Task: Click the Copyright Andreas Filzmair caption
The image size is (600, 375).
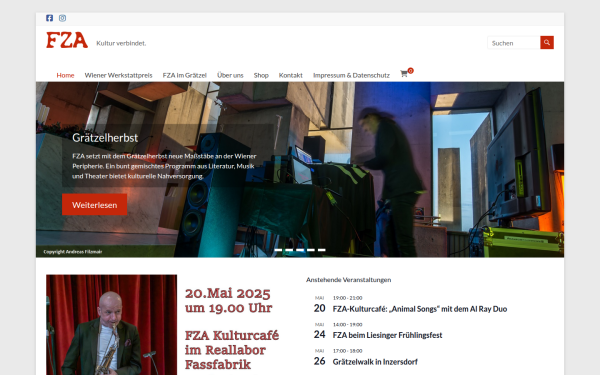Action: point(73,252)
